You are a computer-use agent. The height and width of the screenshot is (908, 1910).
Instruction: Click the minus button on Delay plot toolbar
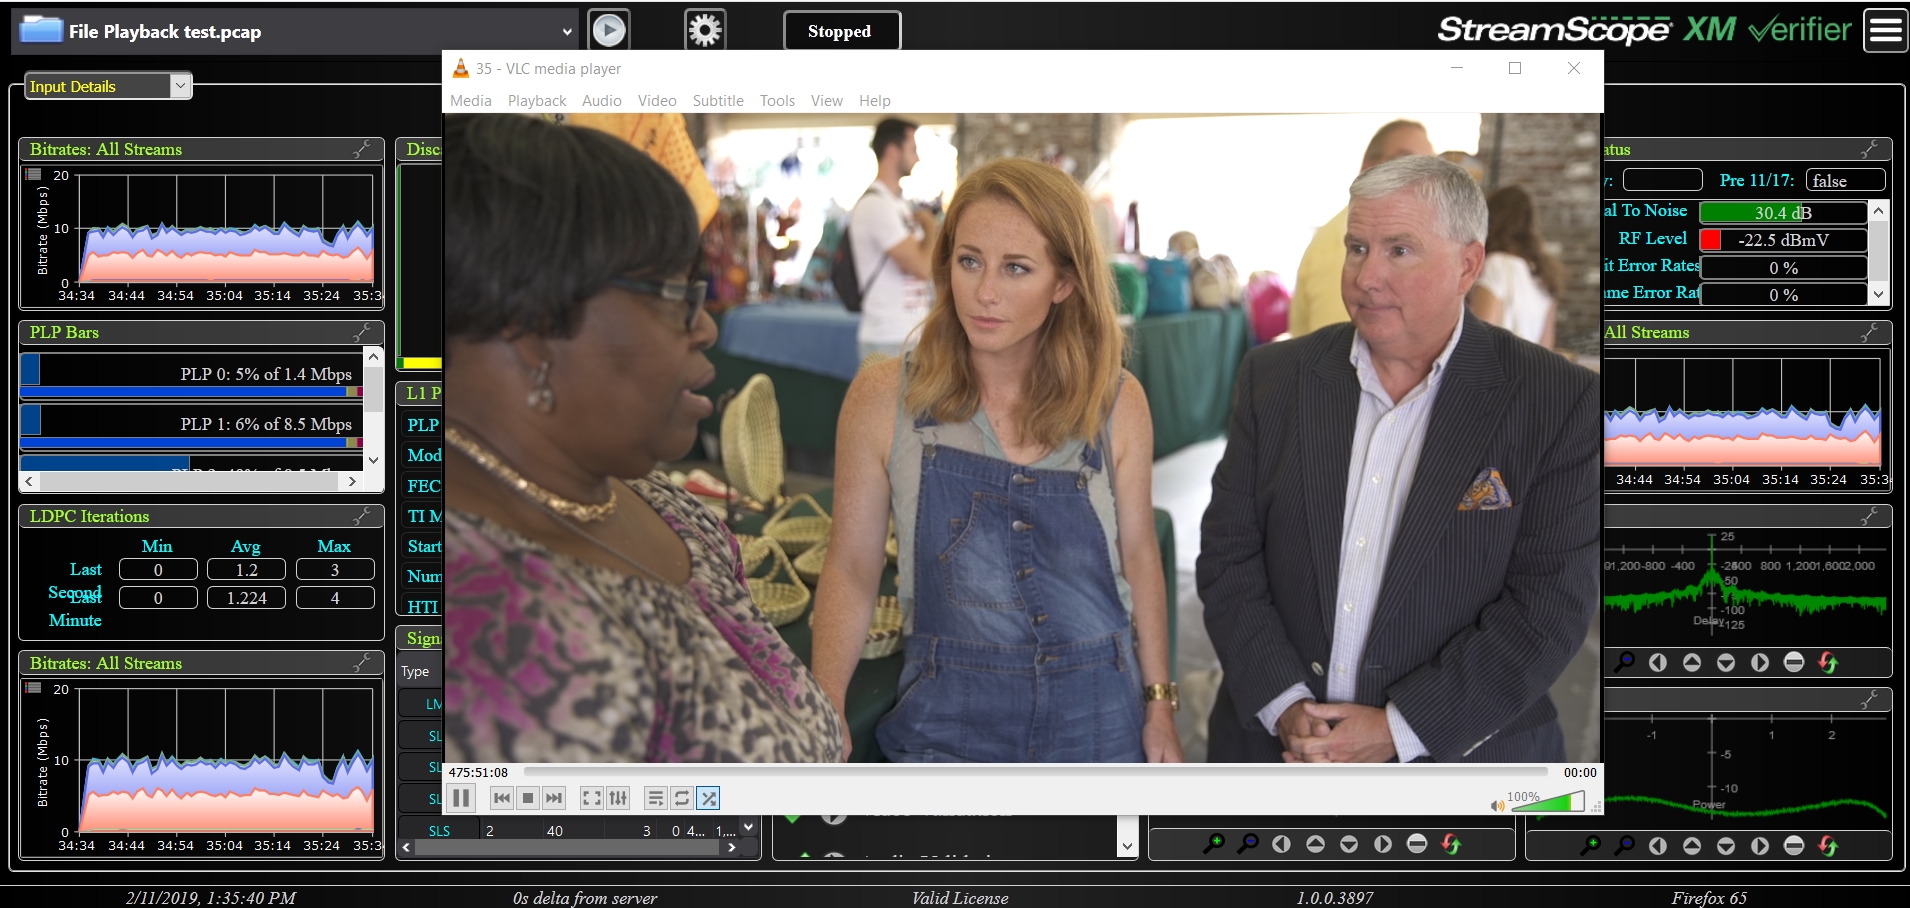coord(1794,662)
